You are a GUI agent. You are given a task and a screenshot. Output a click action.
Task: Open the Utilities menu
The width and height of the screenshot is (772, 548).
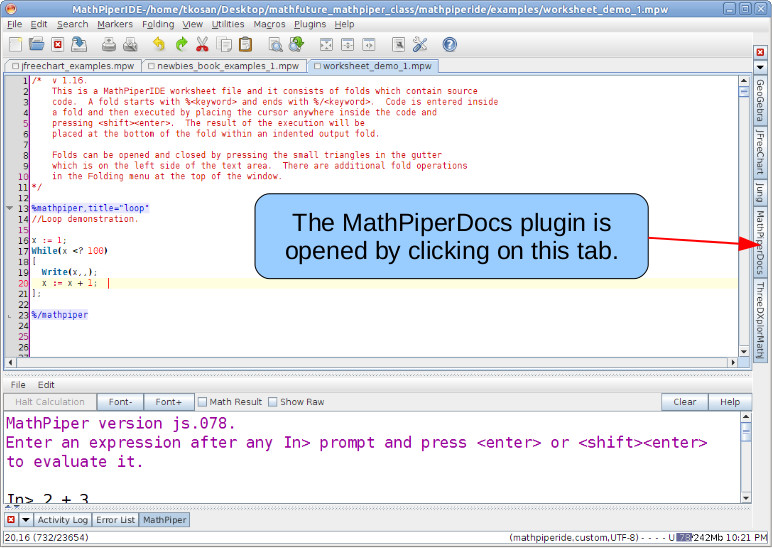pyautogui.click(x=228, y=24)
